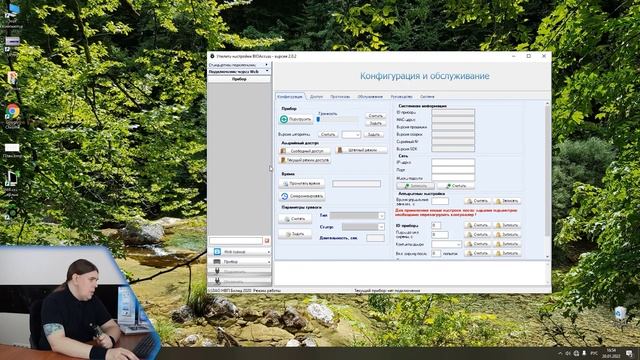
Task: Click Записать for lock control time
Action: tap(507, 201)
